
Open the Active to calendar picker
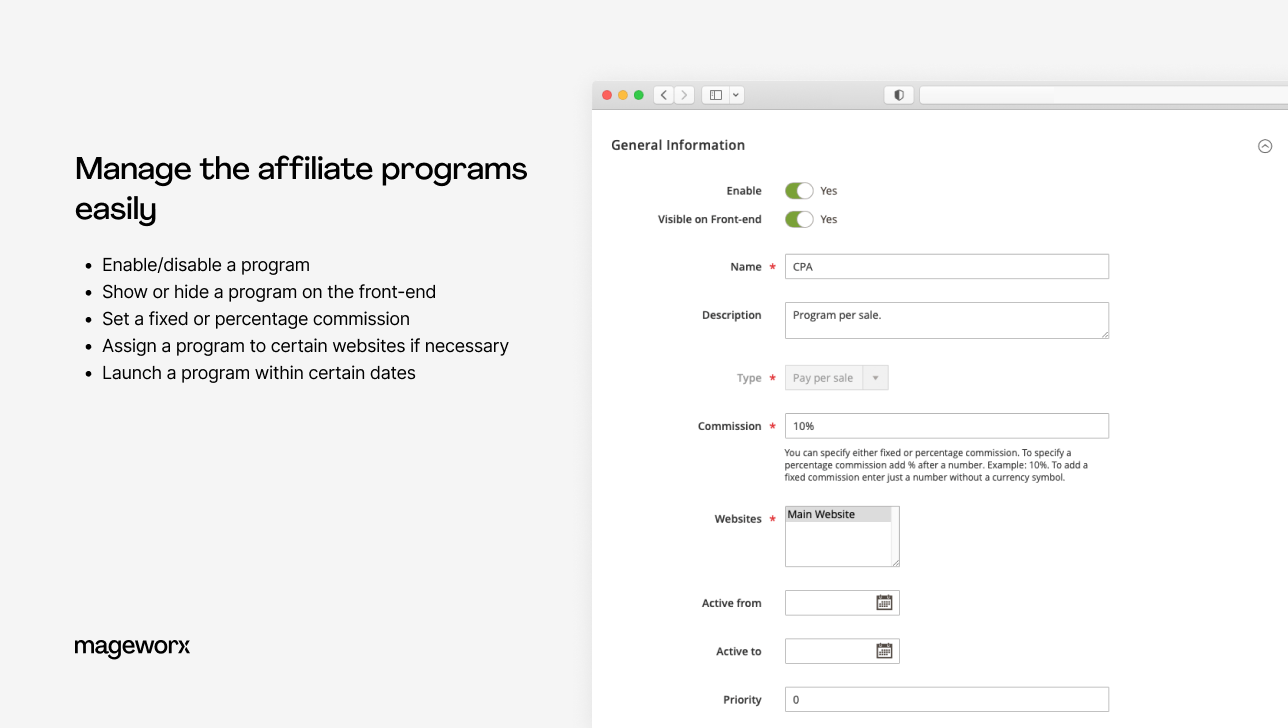point(884,651)
